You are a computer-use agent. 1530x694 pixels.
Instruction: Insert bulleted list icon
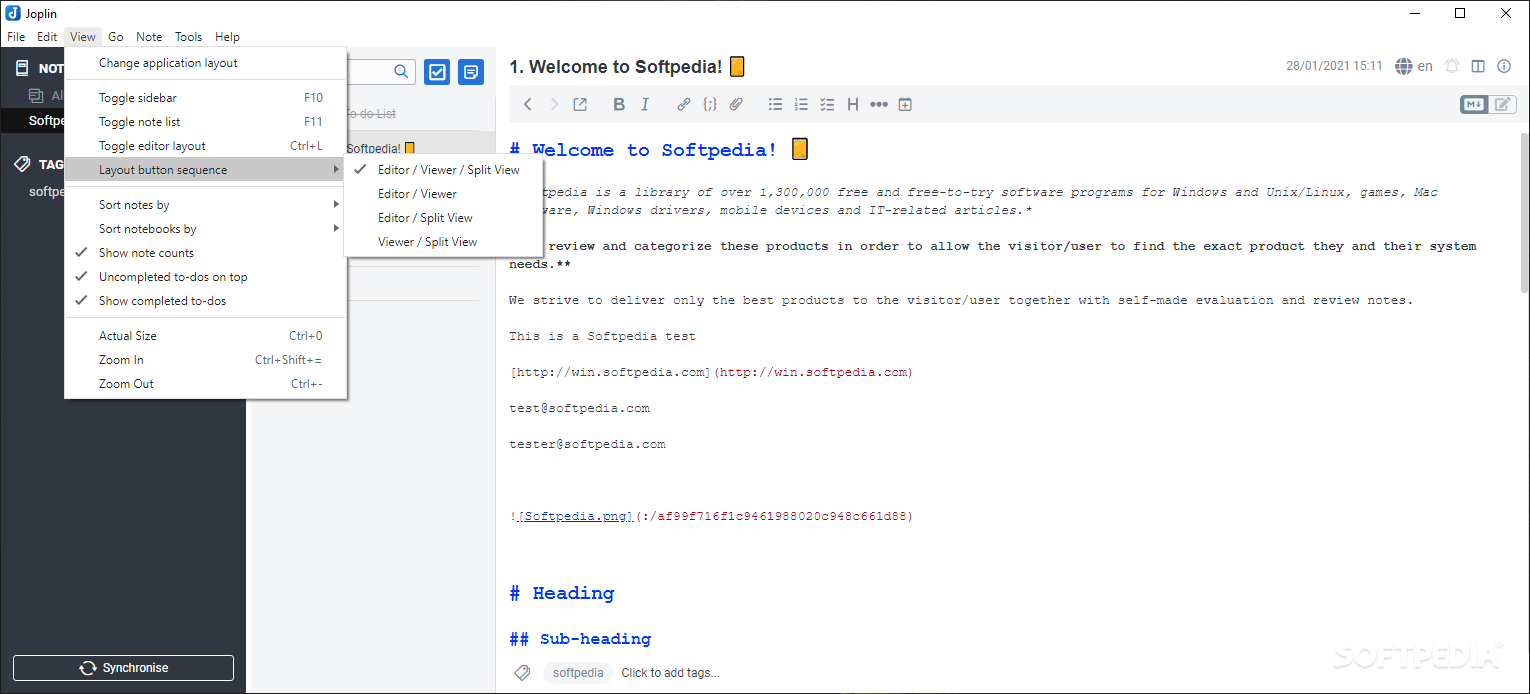pos(775,104)
